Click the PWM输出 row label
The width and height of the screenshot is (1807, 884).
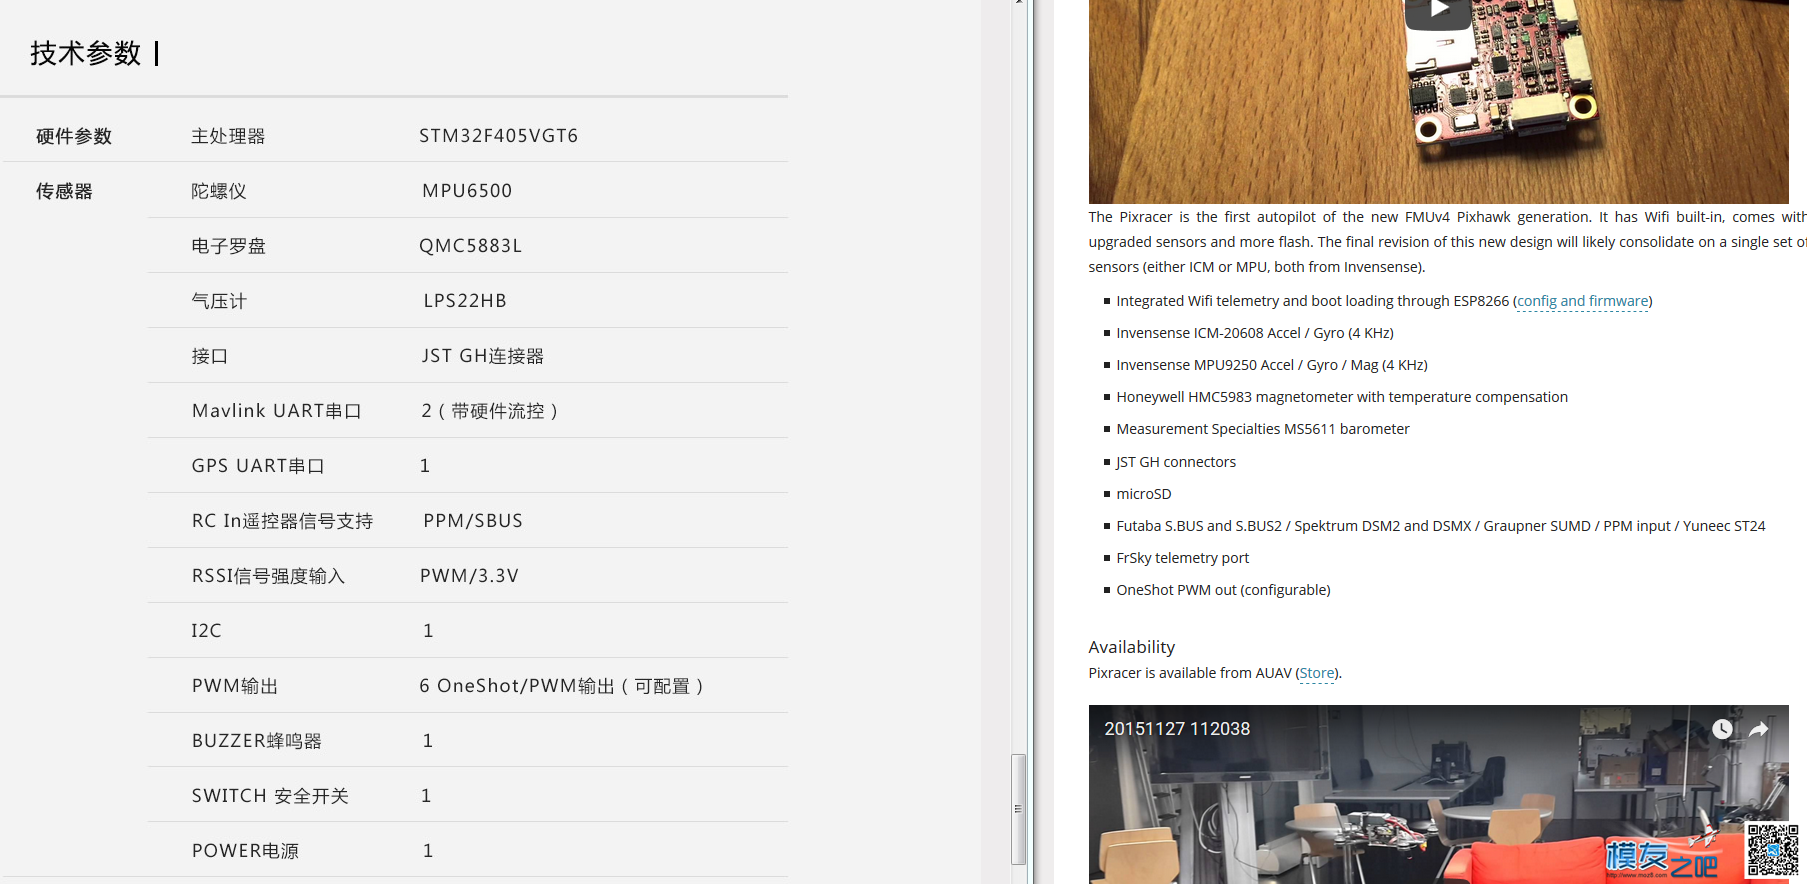[235, 686]
